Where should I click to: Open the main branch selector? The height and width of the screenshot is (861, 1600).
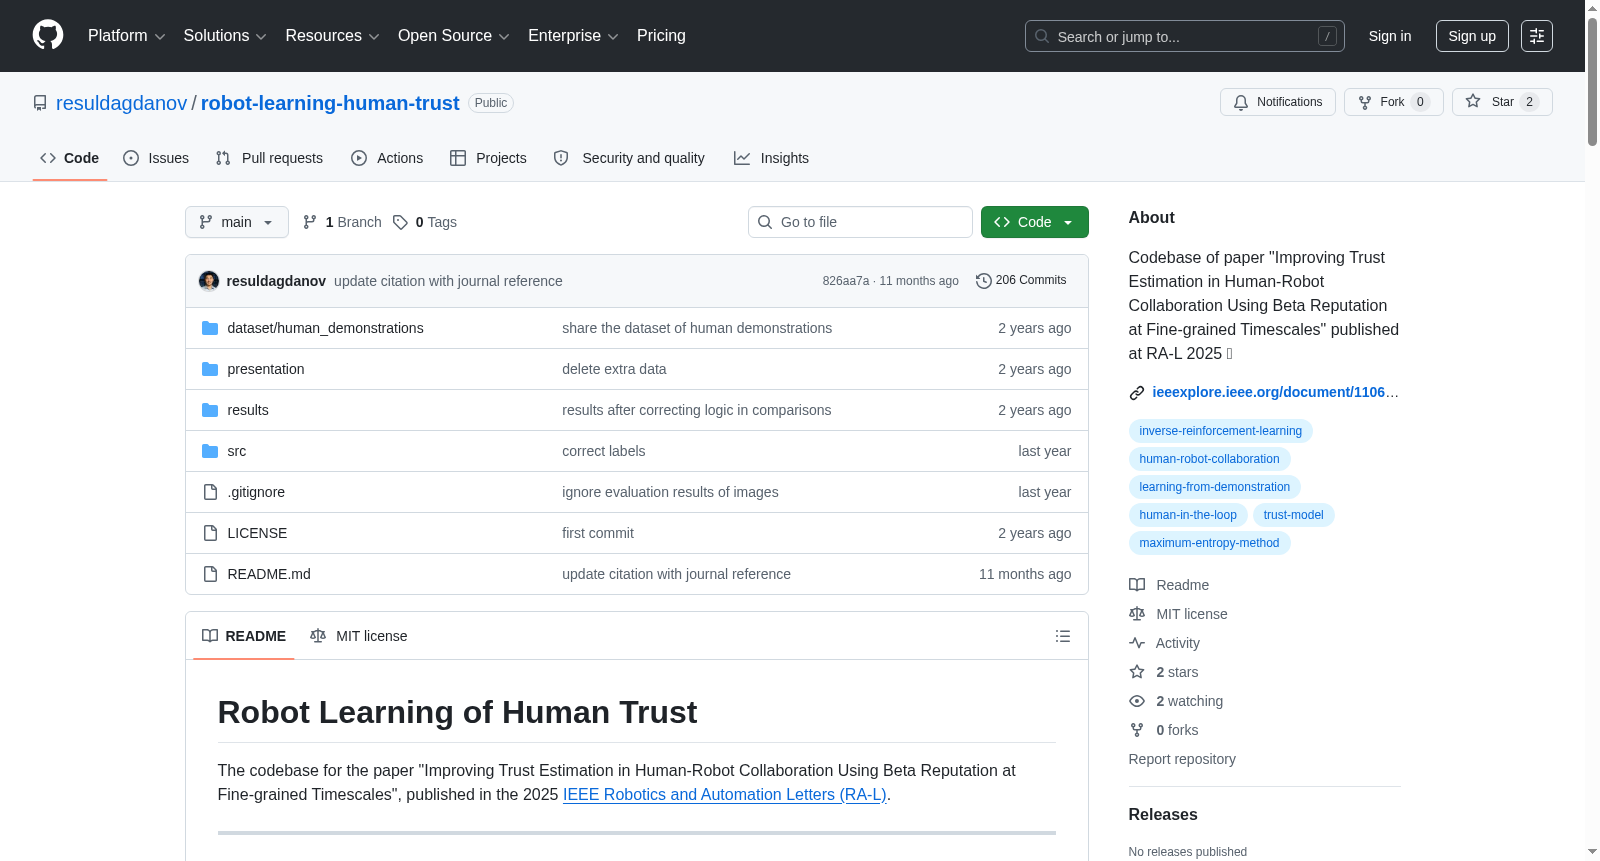click(237, 222)
